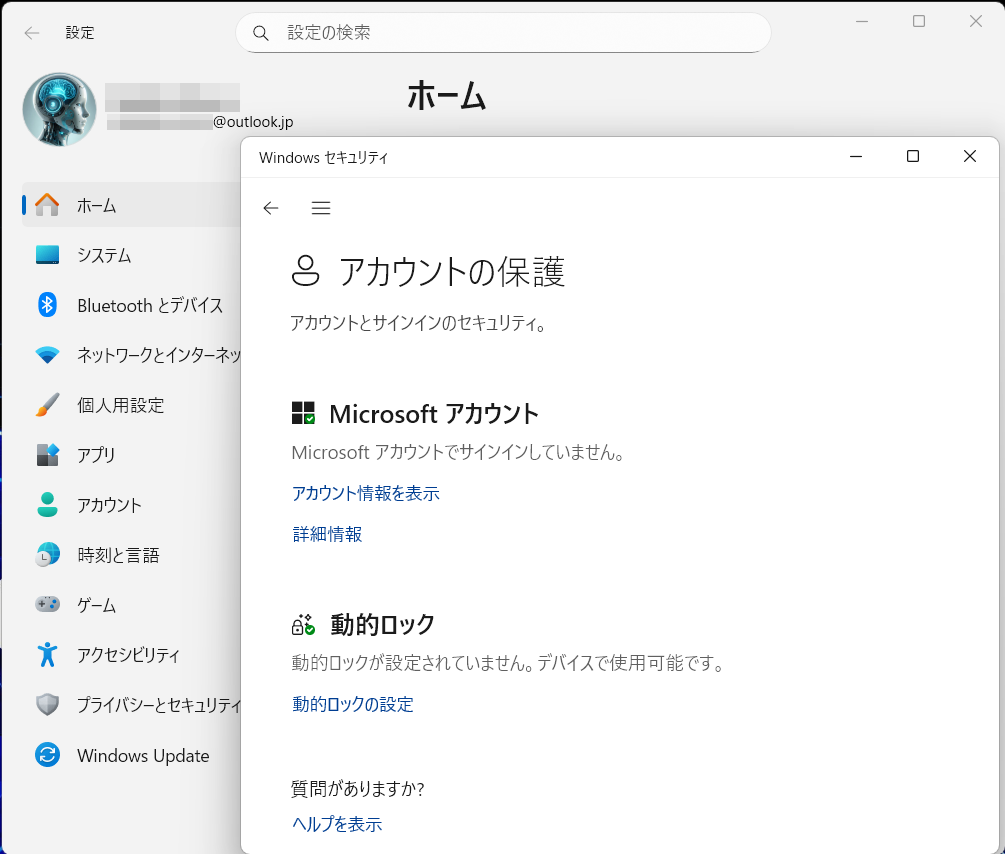Minimize the Settings window

click(862, 21)
